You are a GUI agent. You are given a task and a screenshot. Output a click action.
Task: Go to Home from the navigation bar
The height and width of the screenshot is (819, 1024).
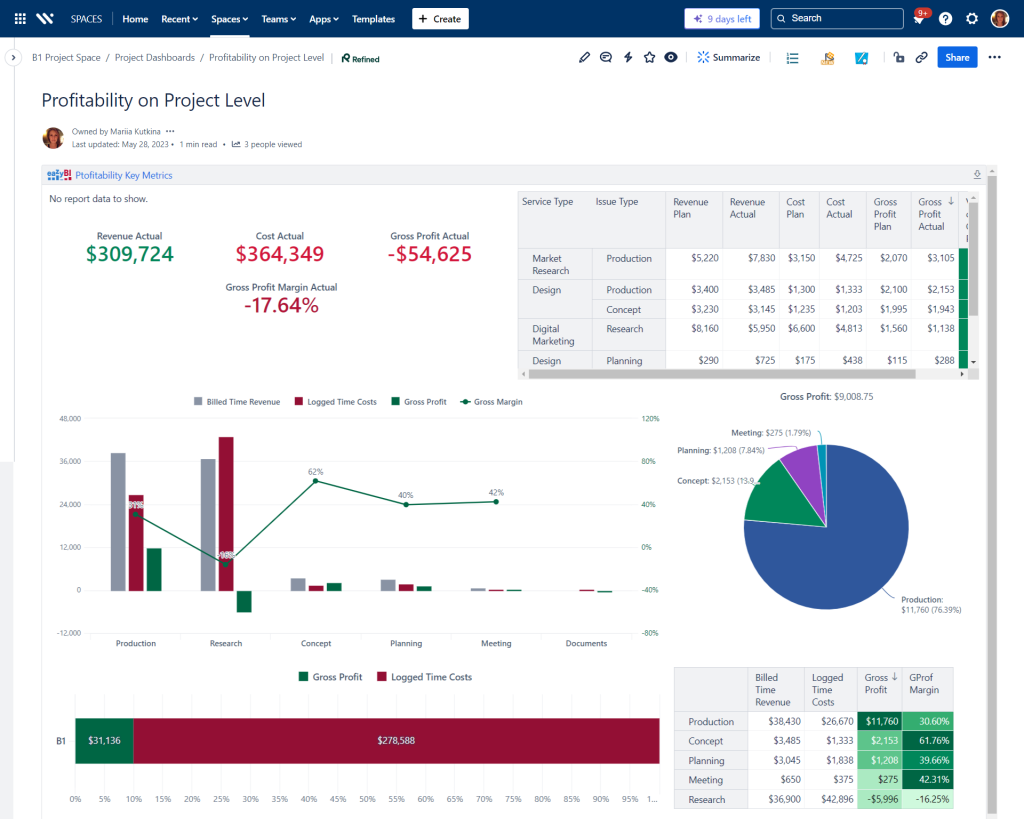135,18
